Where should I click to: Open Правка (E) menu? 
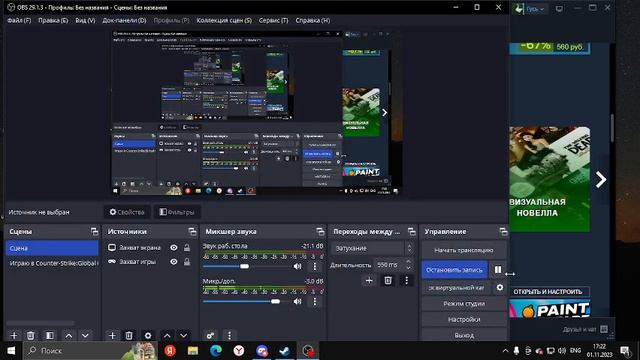(53, 20)
